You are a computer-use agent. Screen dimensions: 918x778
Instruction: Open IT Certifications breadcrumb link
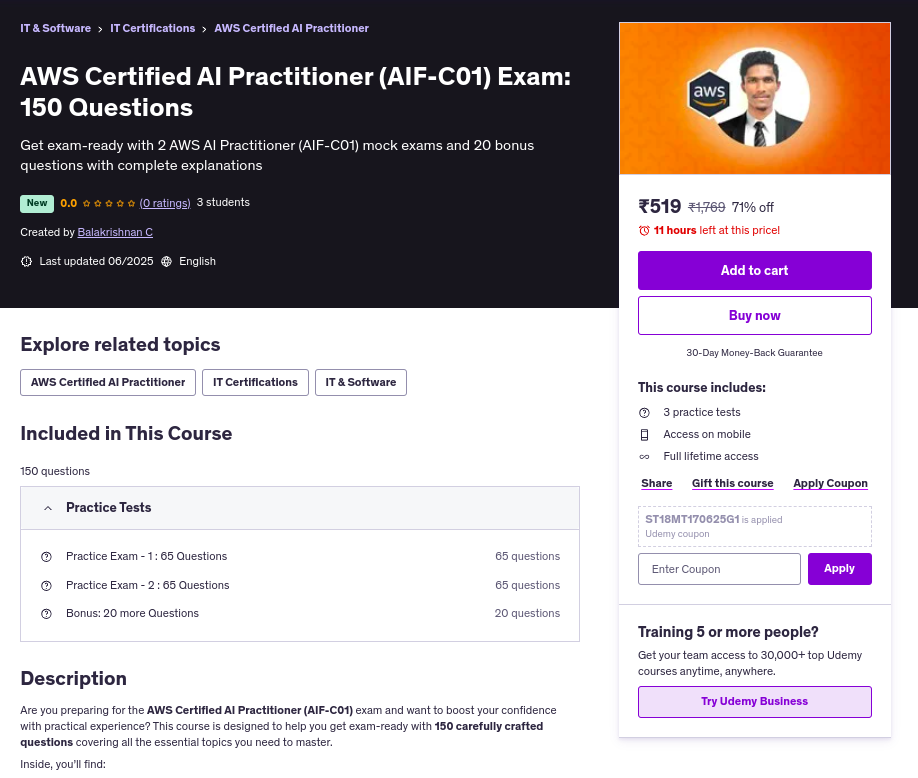coord(152,28)
